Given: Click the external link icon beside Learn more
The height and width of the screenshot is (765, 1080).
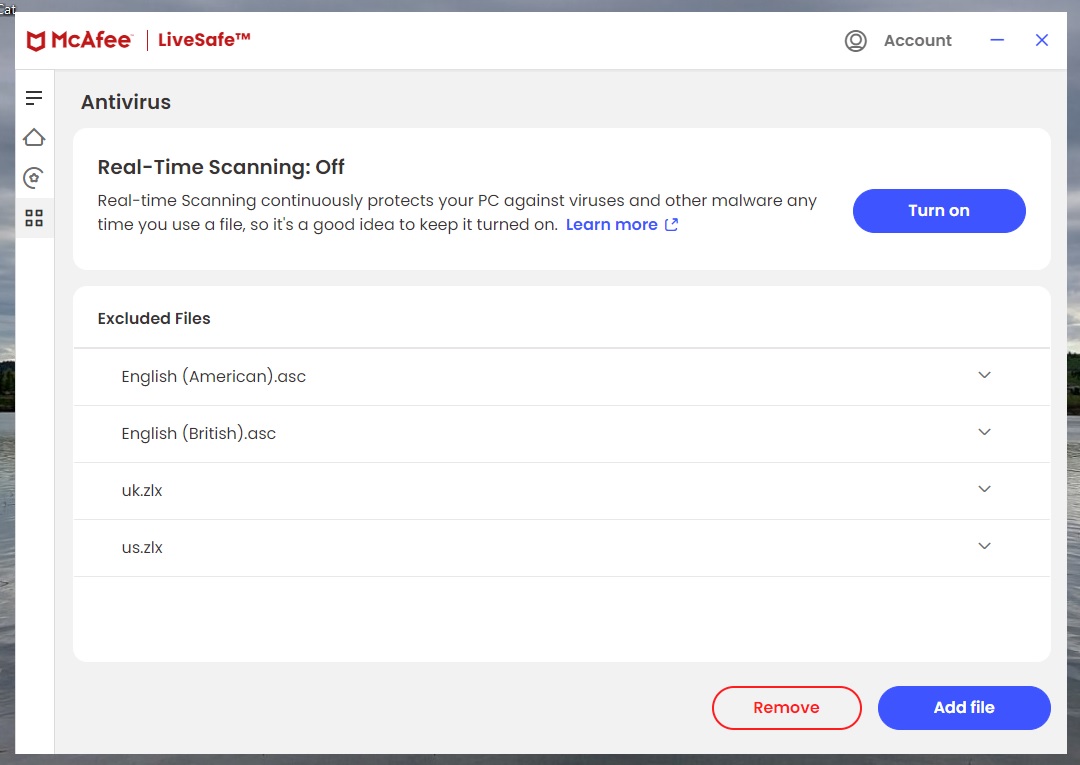Looking at the screenshot, I should pyautogui.click(x=672, y=224).
